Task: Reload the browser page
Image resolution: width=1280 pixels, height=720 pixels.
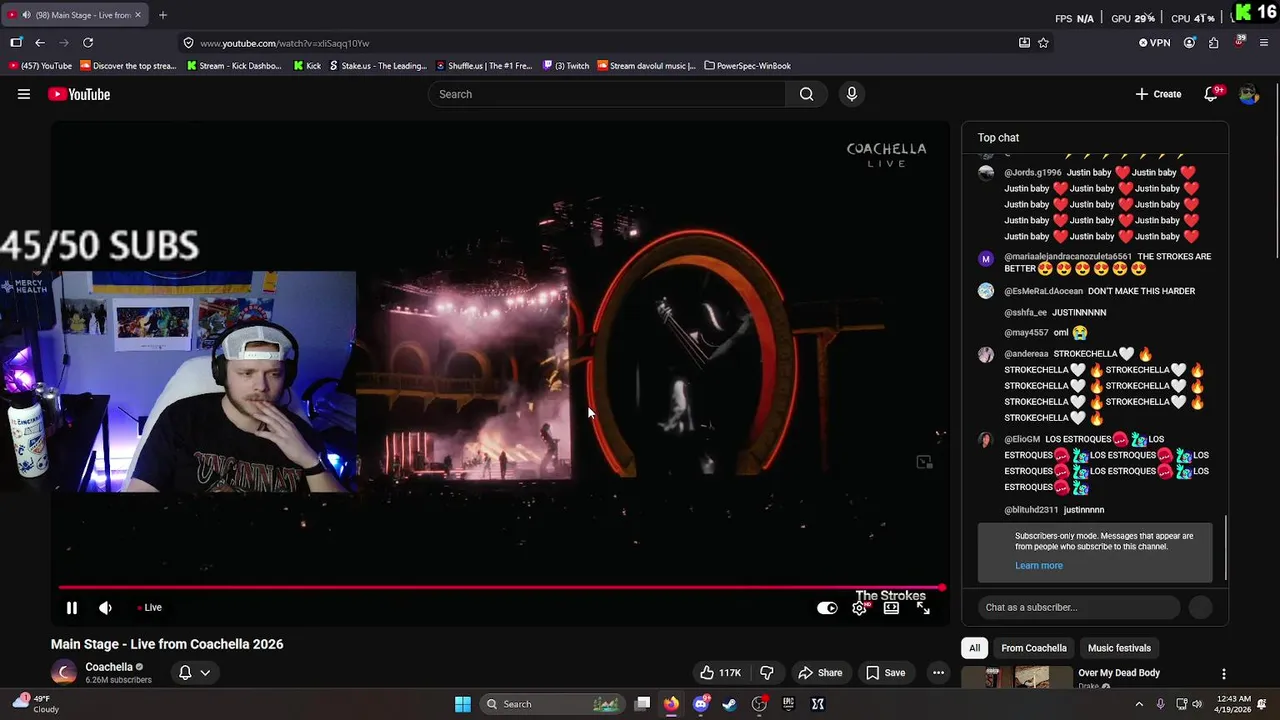Action: 88,43
